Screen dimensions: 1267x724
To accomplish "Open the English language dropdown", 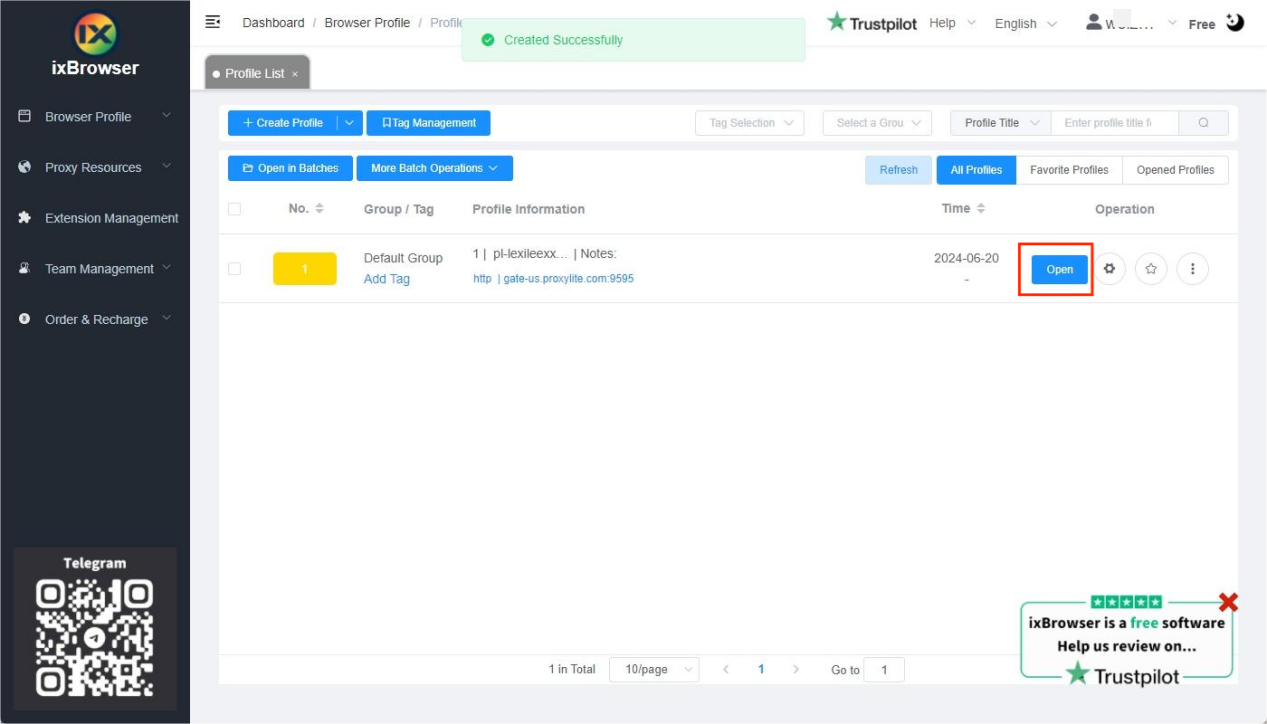I will pos(1025,23).
